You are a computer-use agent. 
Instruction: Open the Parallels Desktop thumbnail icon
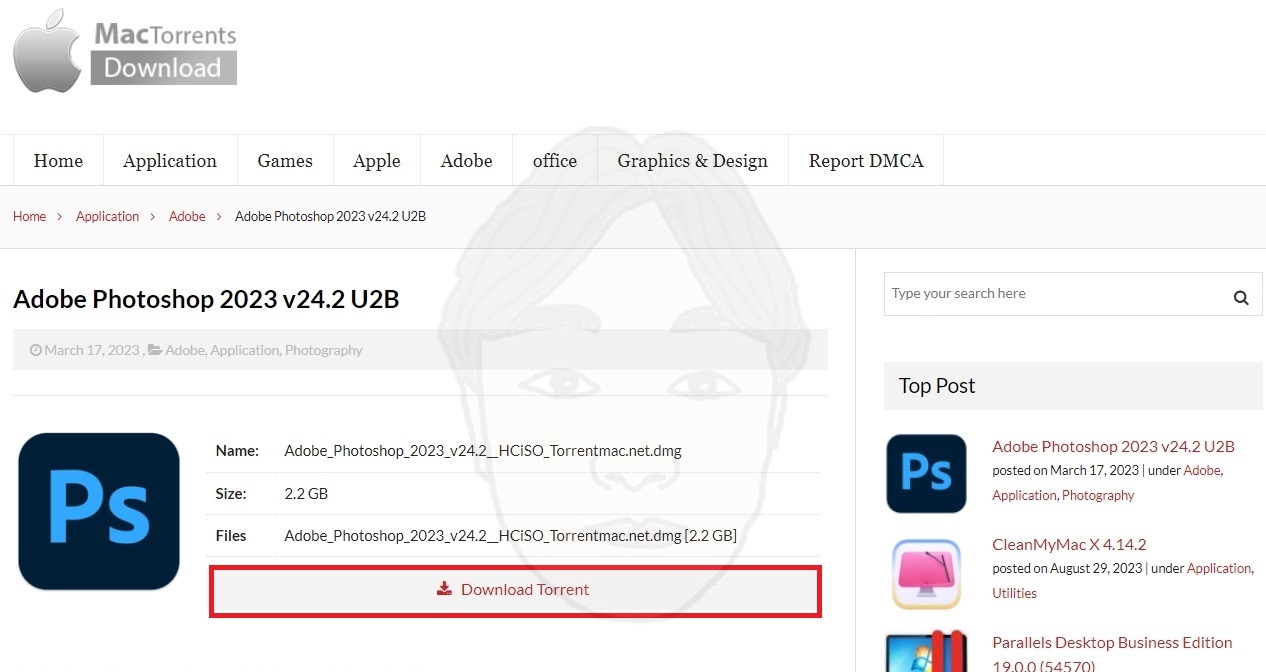point(927,651)
